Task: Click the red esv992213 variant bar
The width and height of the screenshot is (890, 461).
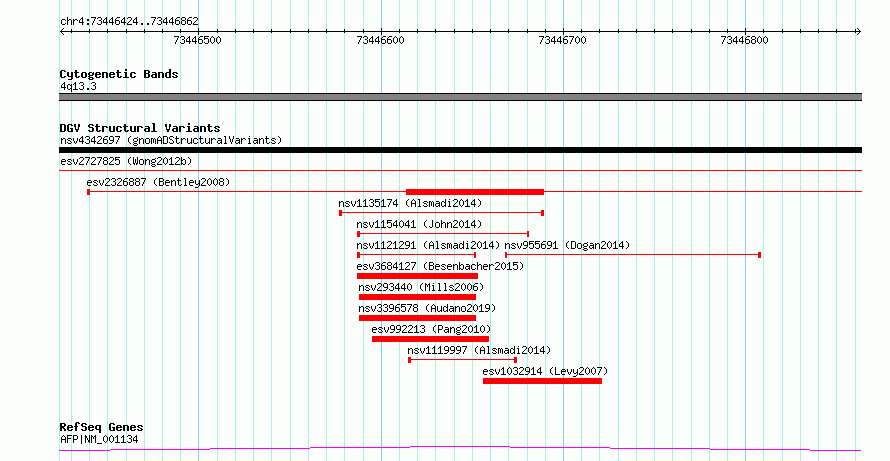Action: [430, 339]
